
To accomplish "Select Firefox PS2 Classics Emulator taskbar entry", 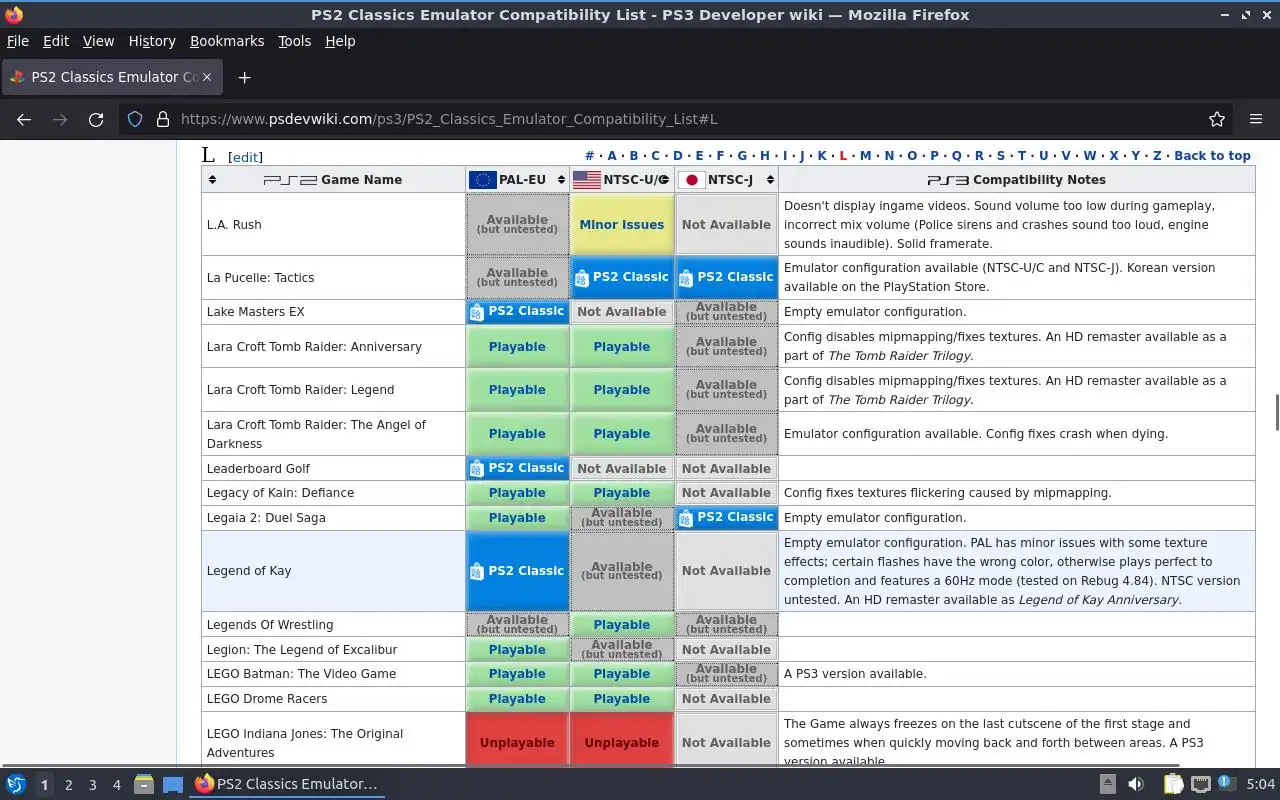I will pyautogui.click(x=286, y=784).
